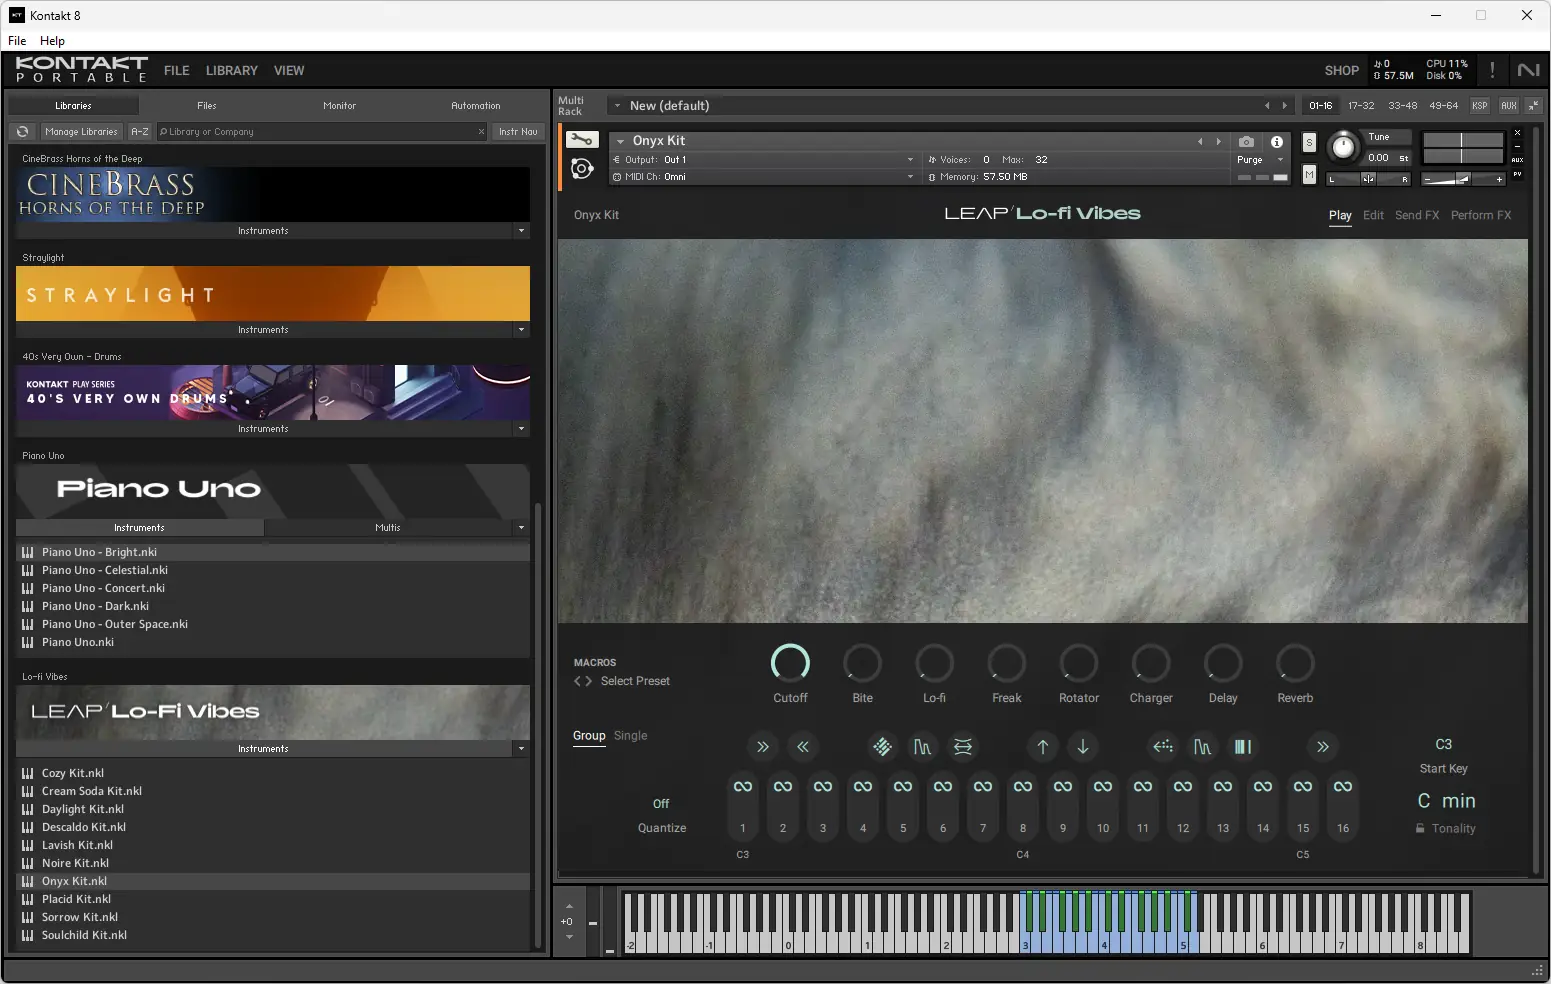The image size is (1551, 984).
Task: Open the A-Z library sort control
Action: click(139, 131)
